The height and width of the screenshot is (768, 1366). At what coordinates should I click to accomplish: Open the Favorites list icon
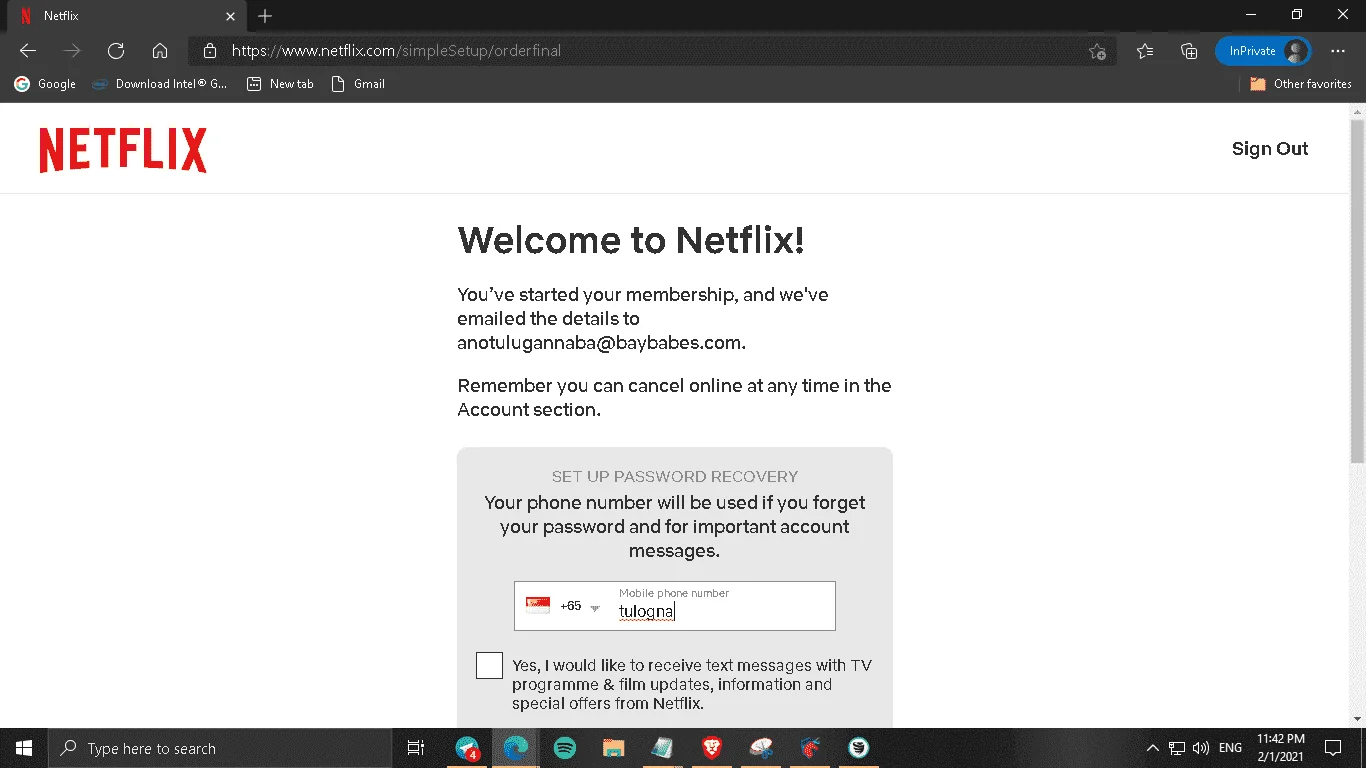click(x=1145, y=51)
